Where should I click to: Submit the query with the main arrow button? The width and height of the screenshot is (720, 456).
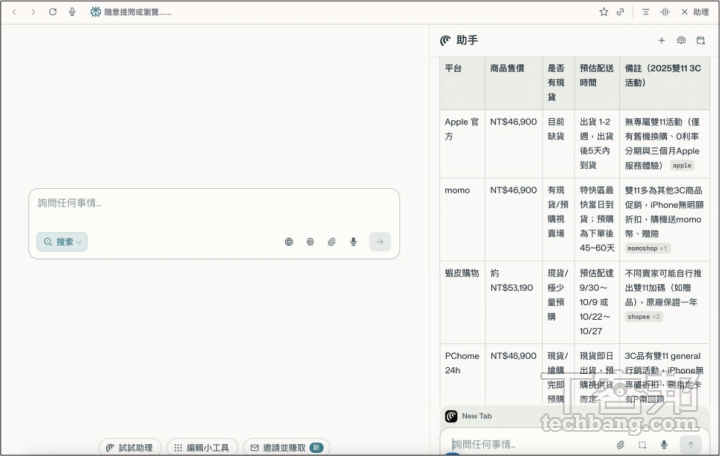(380, 242)
